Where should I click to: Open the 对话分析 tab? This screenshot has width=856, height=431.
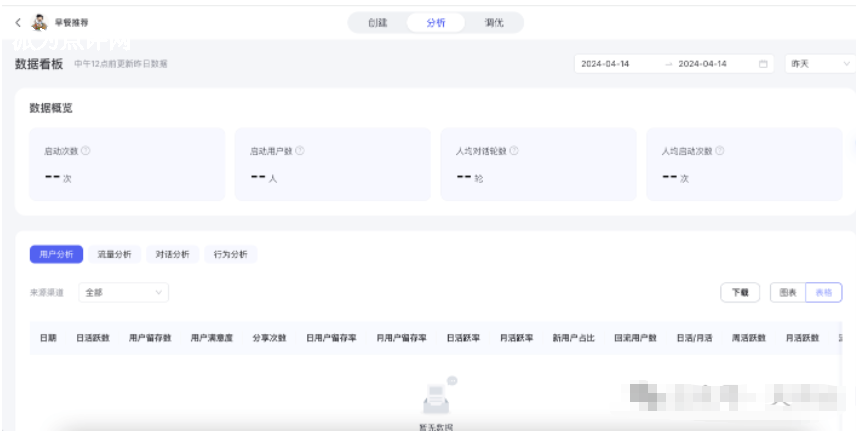tap(173, 255)
